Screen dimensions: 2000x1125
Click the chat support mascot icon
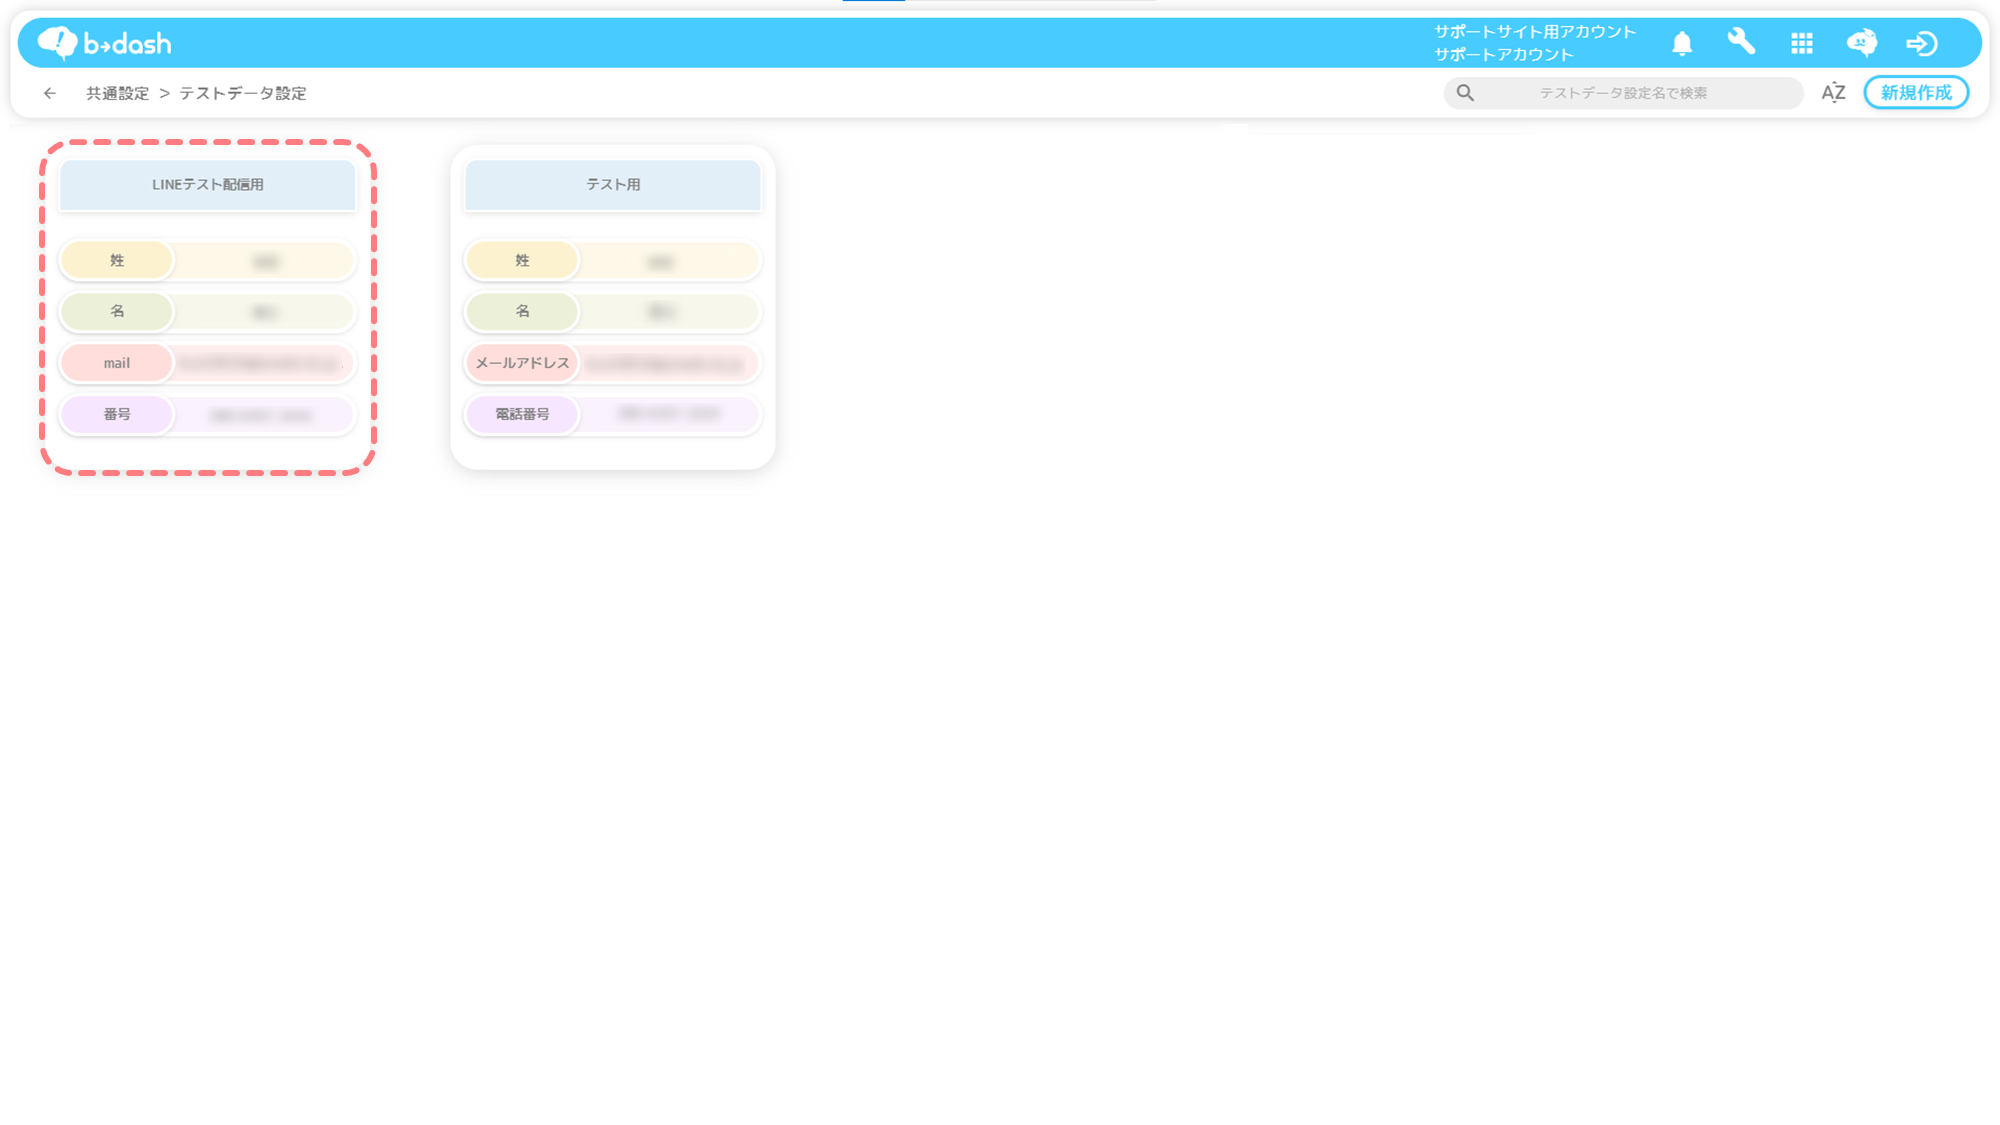1861,43
